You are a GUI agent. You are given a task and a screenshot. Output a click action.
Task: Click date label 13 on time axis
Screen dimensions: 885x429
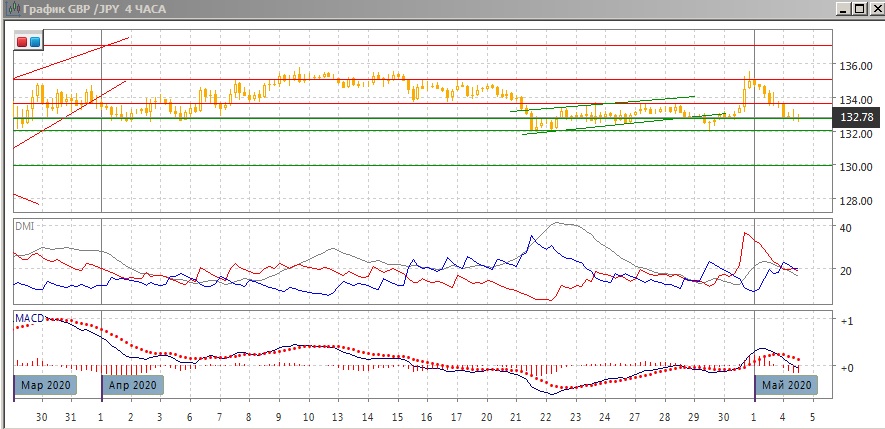tap(338, 417)
